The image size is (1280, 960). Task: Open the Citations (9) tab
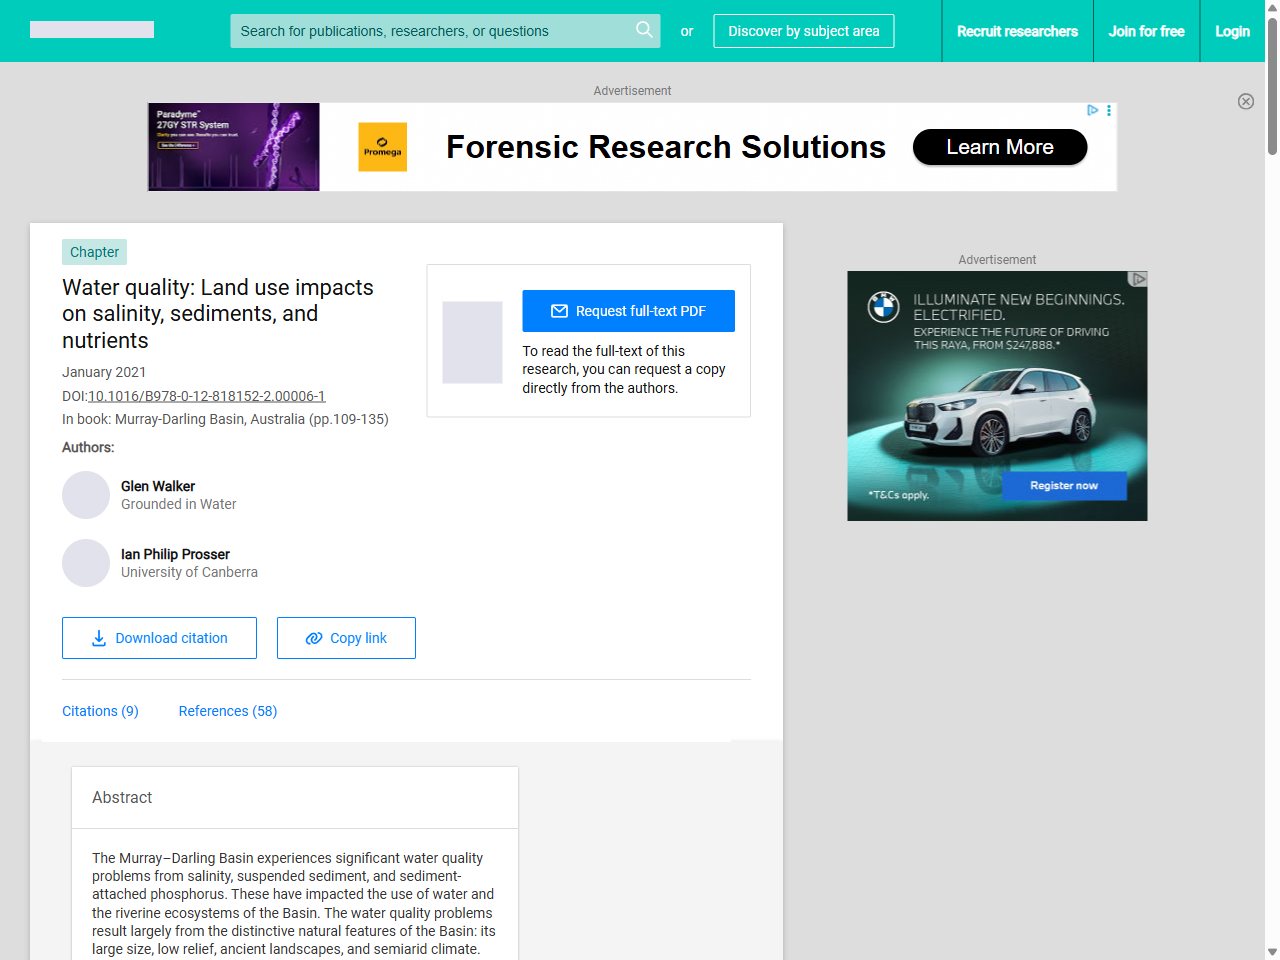click(100, 711)
